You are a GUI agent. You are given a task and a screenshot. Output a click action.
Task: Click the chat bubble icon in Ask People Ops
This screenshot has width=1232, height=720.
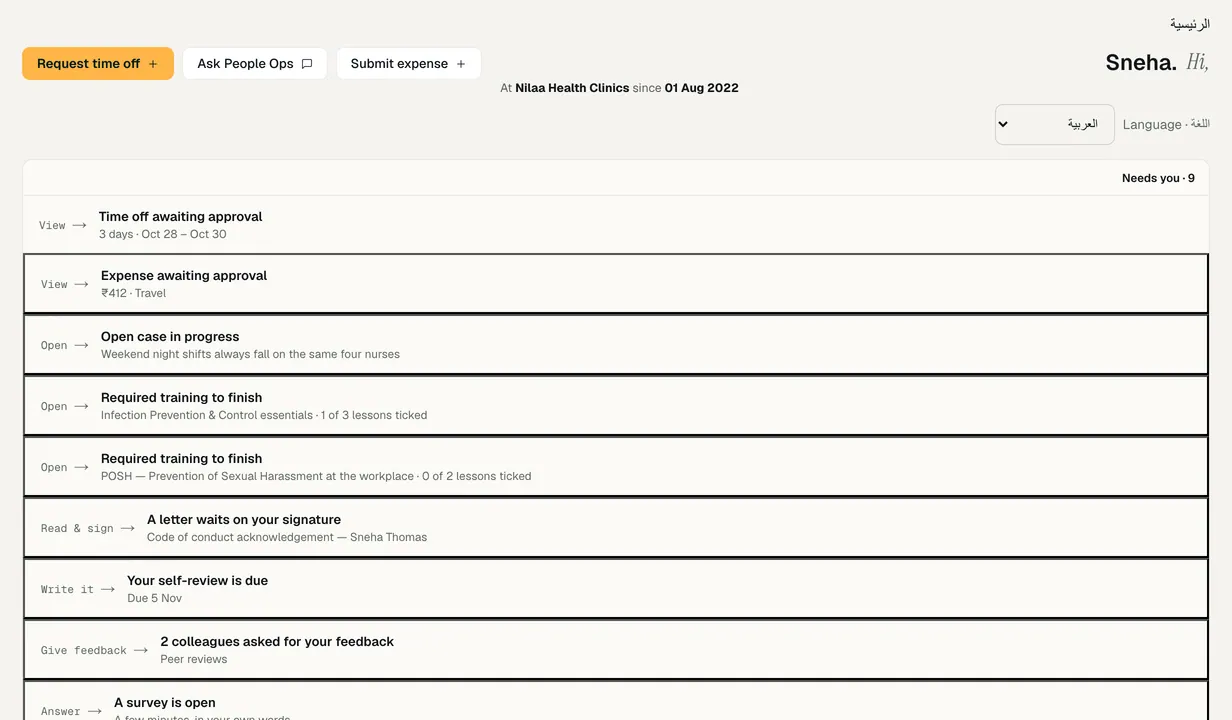pos(307,64)
